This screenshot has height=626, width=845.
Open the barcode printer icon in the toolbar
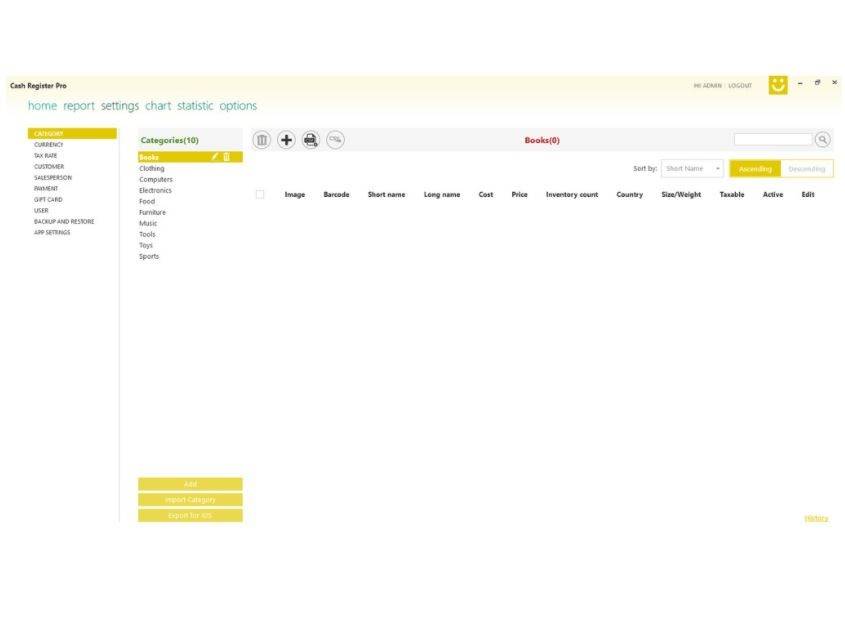click(311, 139)
